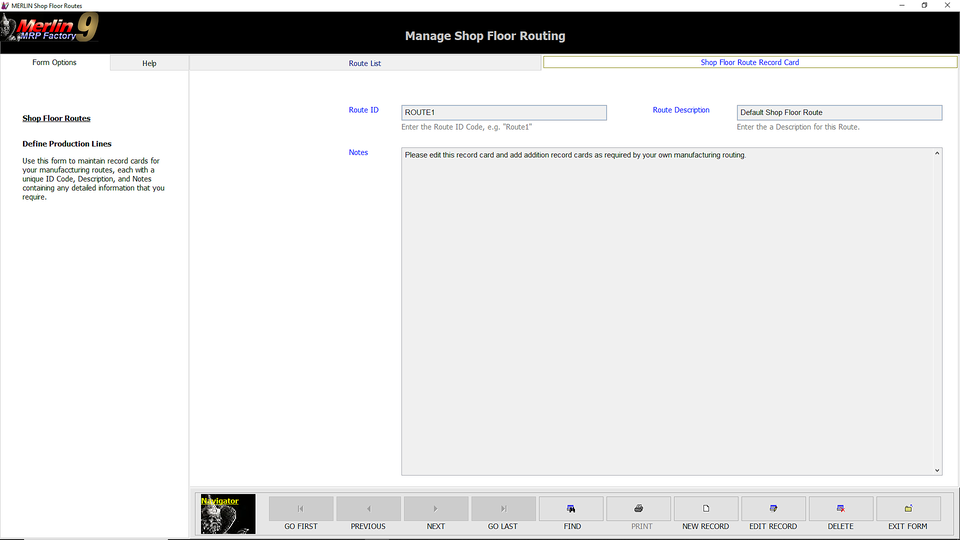Viewport: 960px width, 540px height.
Task: Click the Previous record arrow icon
Action: coord(368,509)
